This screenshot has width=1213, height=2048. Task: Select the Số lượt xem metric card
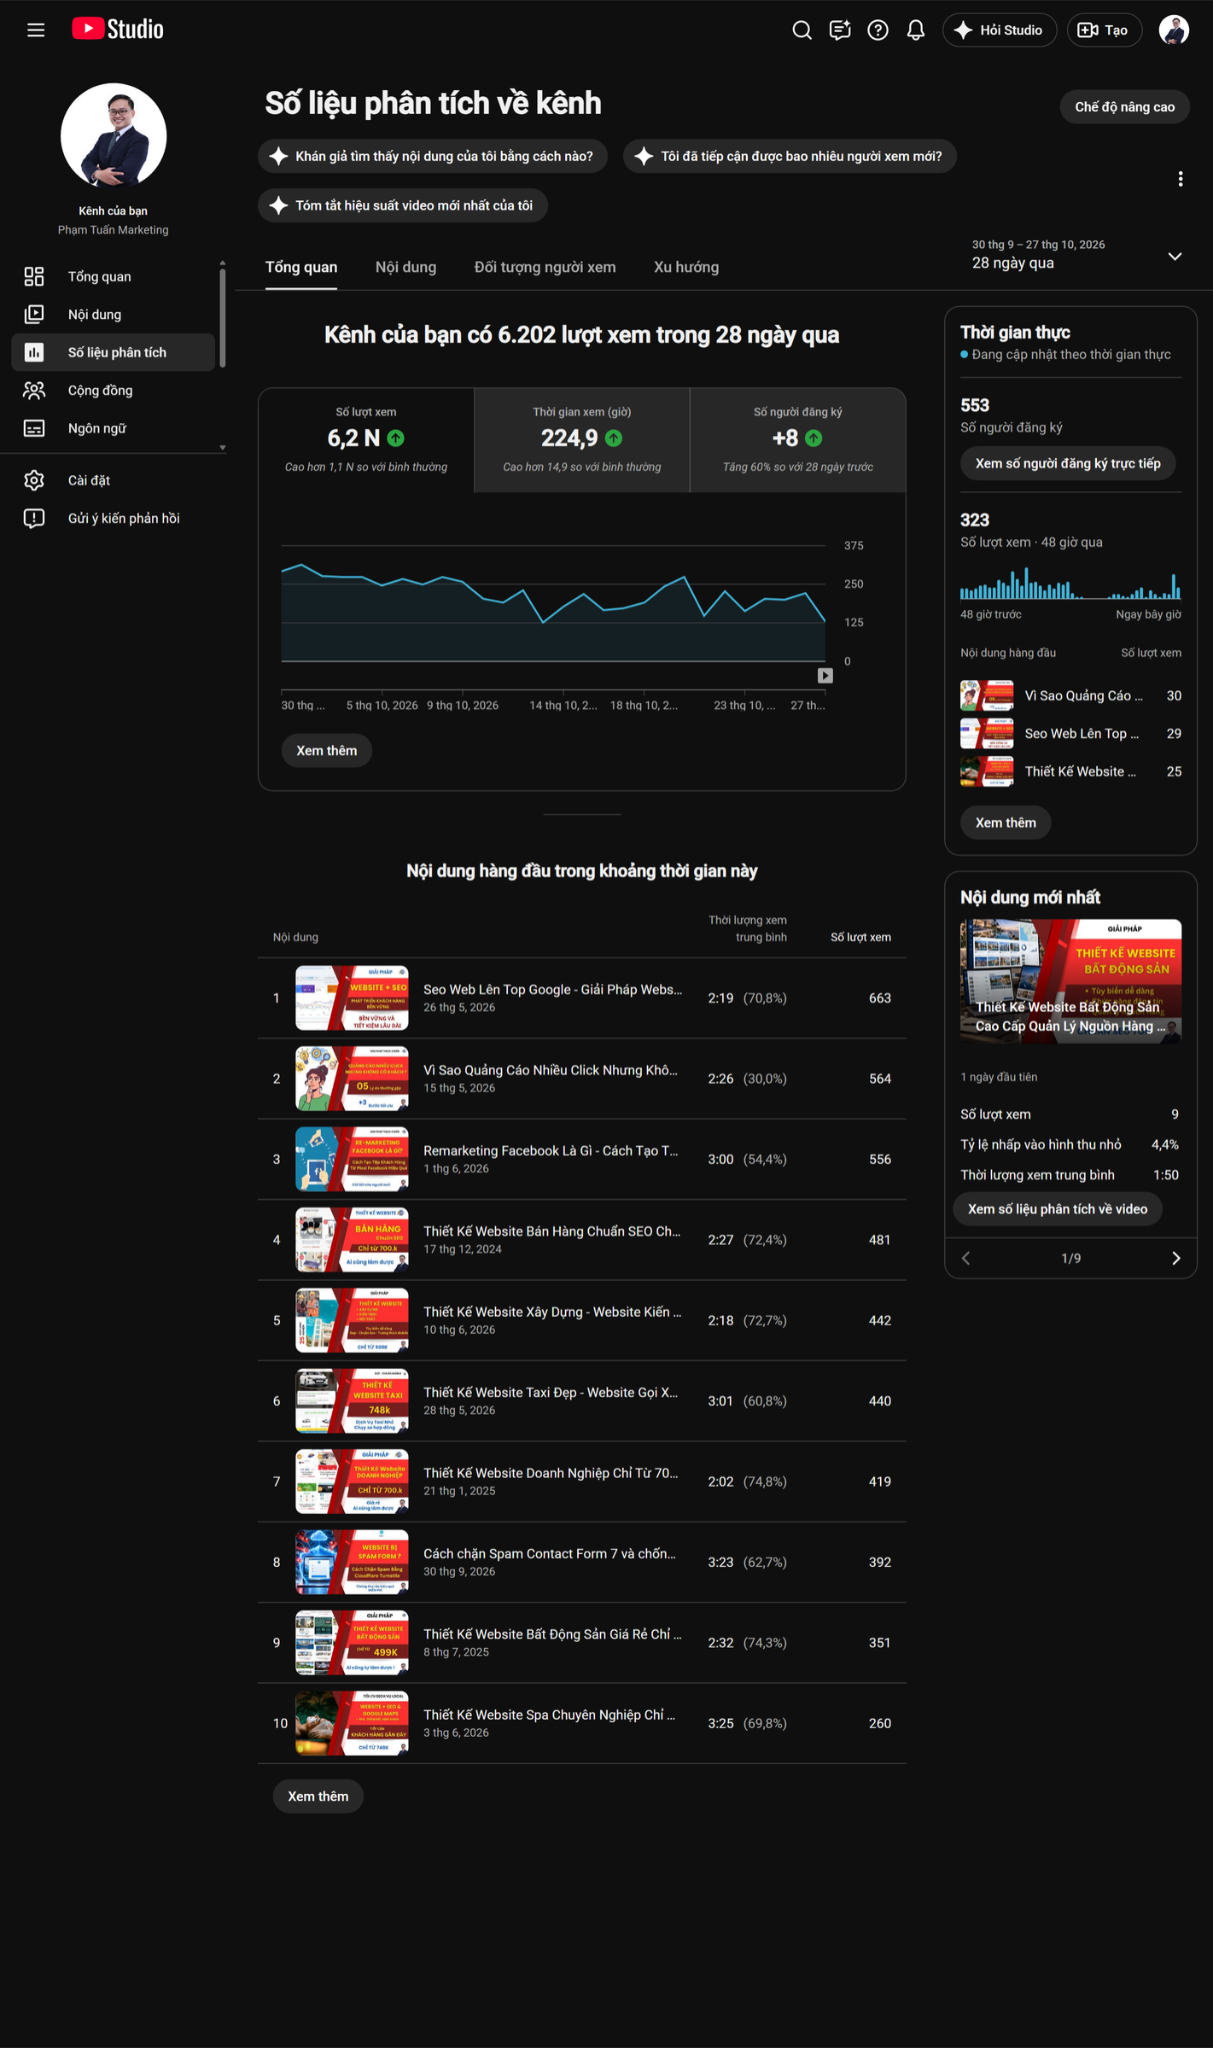(x=366, y=440)
